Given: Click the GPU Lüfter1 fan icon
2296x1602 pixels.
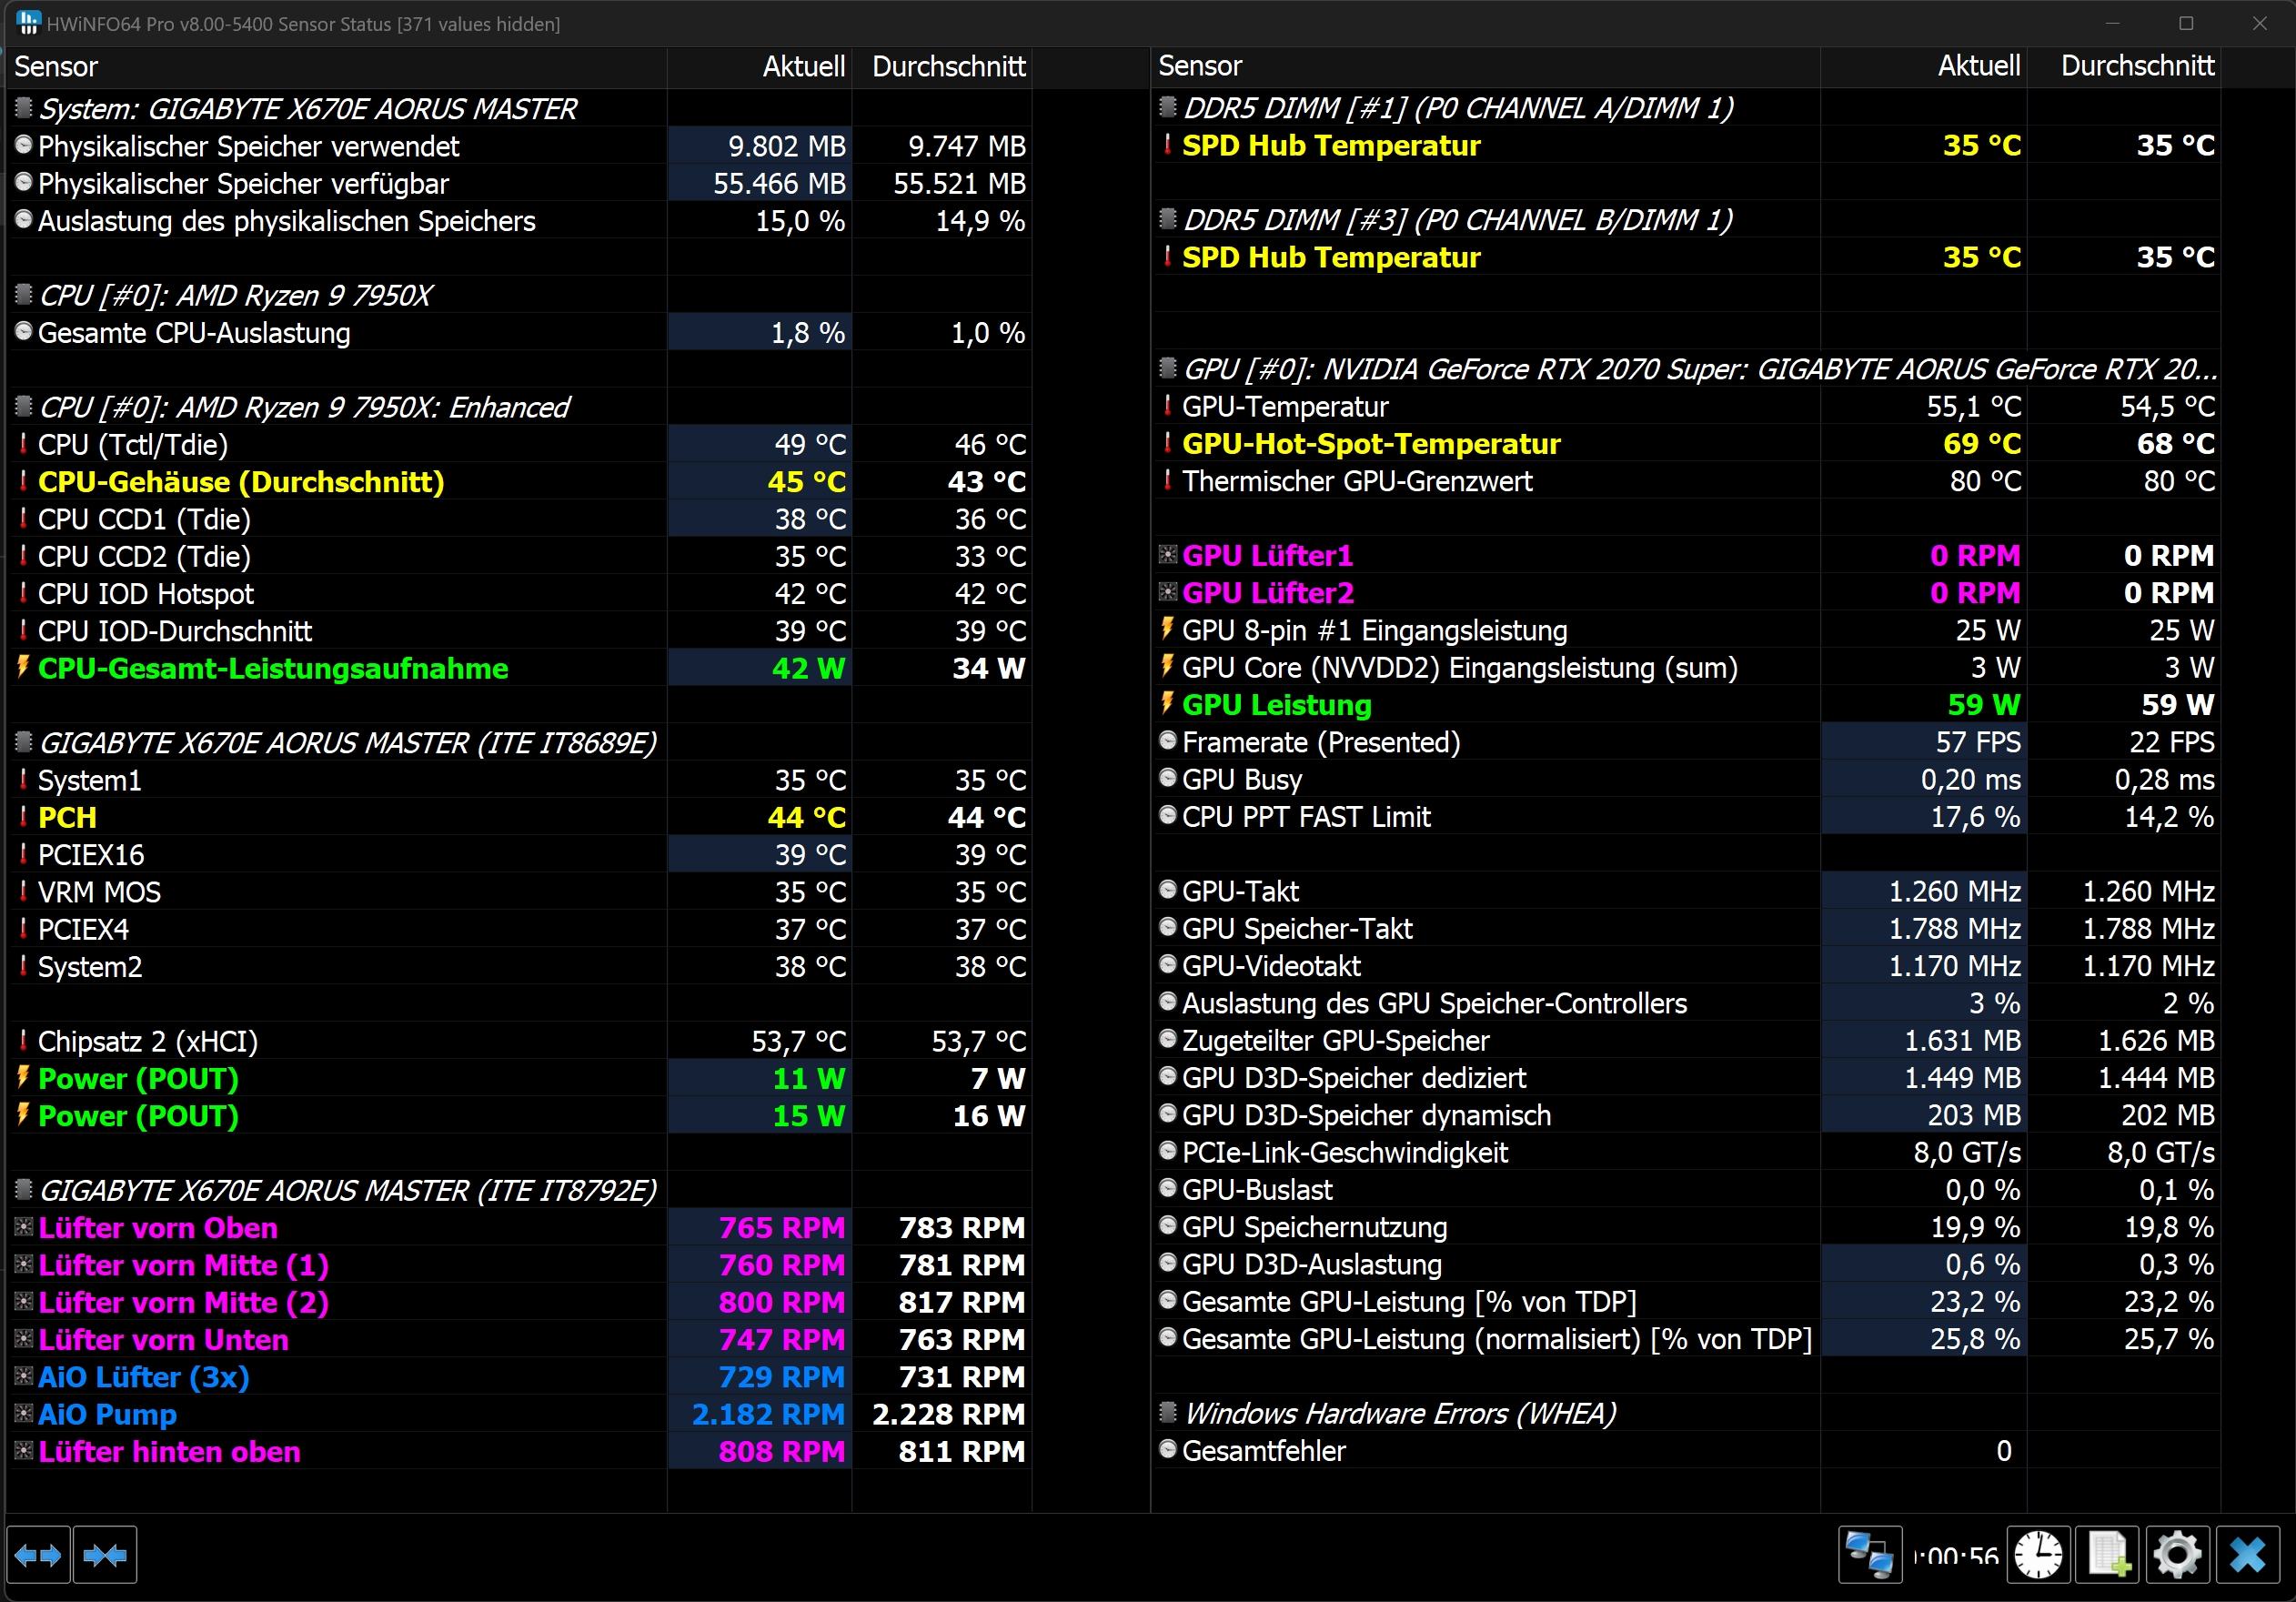Looking at the screenshot, I should (1167, 555).
